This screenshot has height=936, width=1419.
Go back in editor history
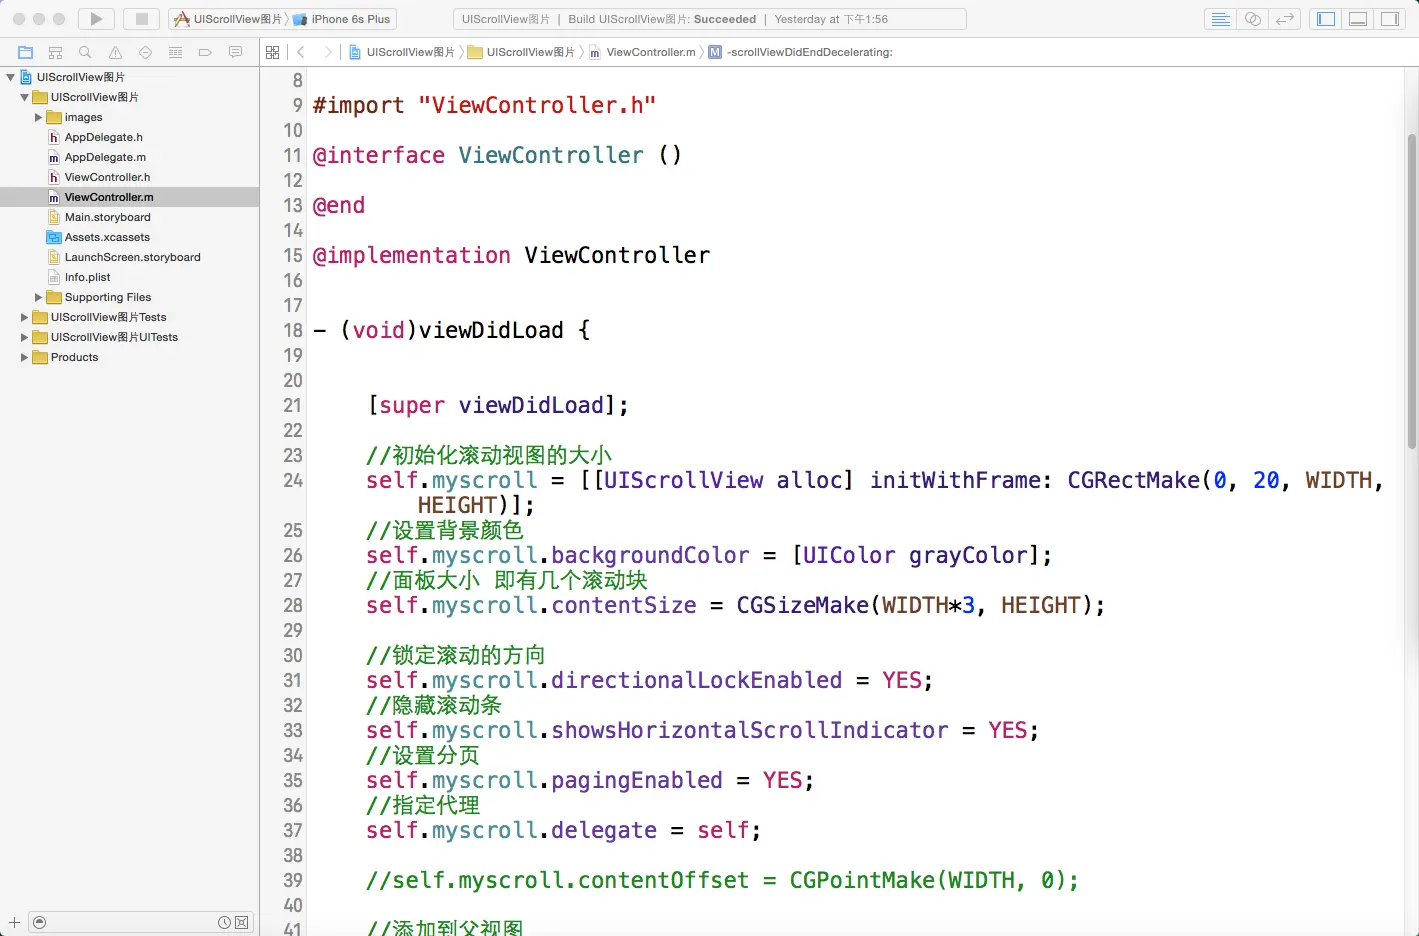(301, 52)
